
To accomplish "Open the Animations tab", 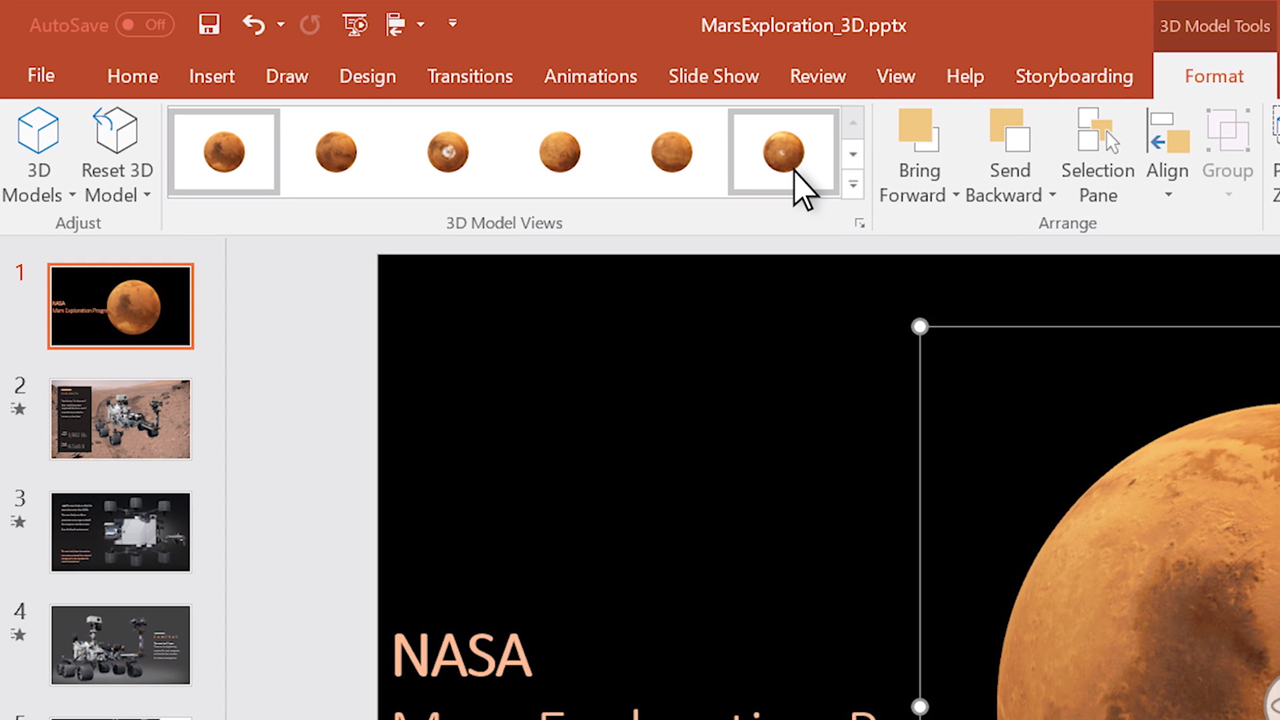I will click(591, 76).
